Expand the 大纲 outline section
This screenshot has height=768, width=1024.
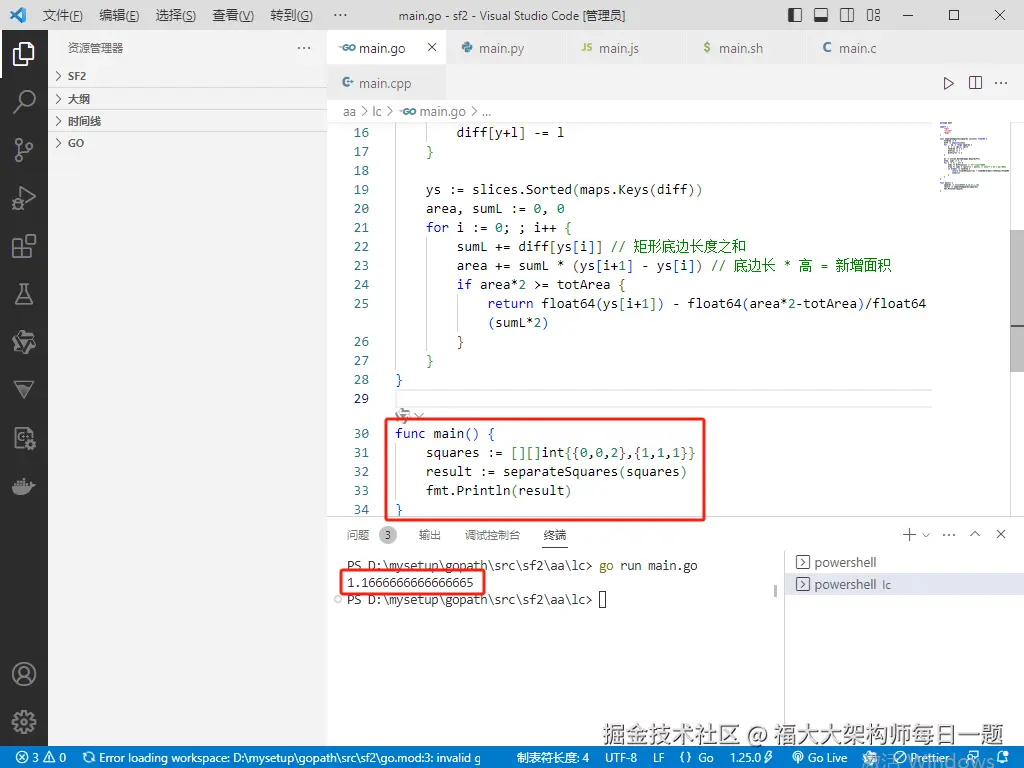[187, 99]
